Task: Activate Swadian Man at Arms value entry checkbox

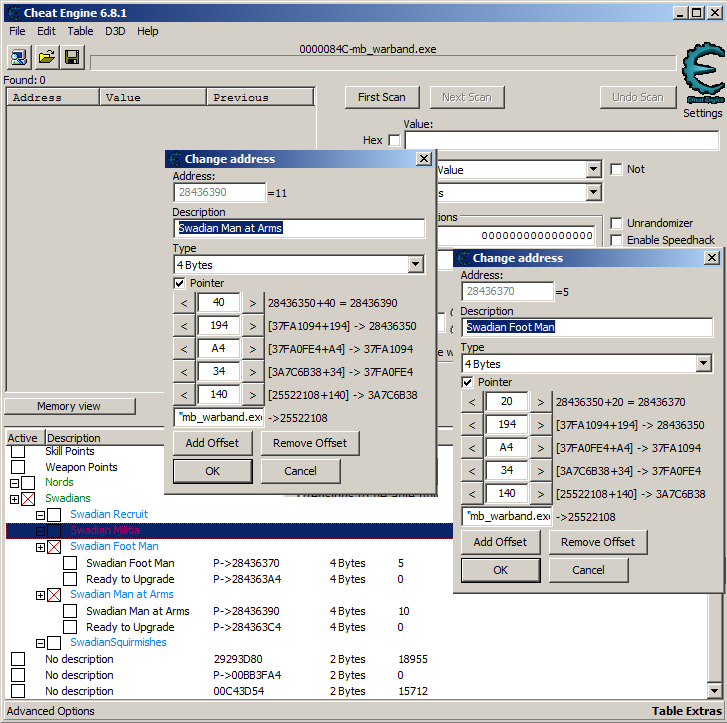Action: click(70, 611)
